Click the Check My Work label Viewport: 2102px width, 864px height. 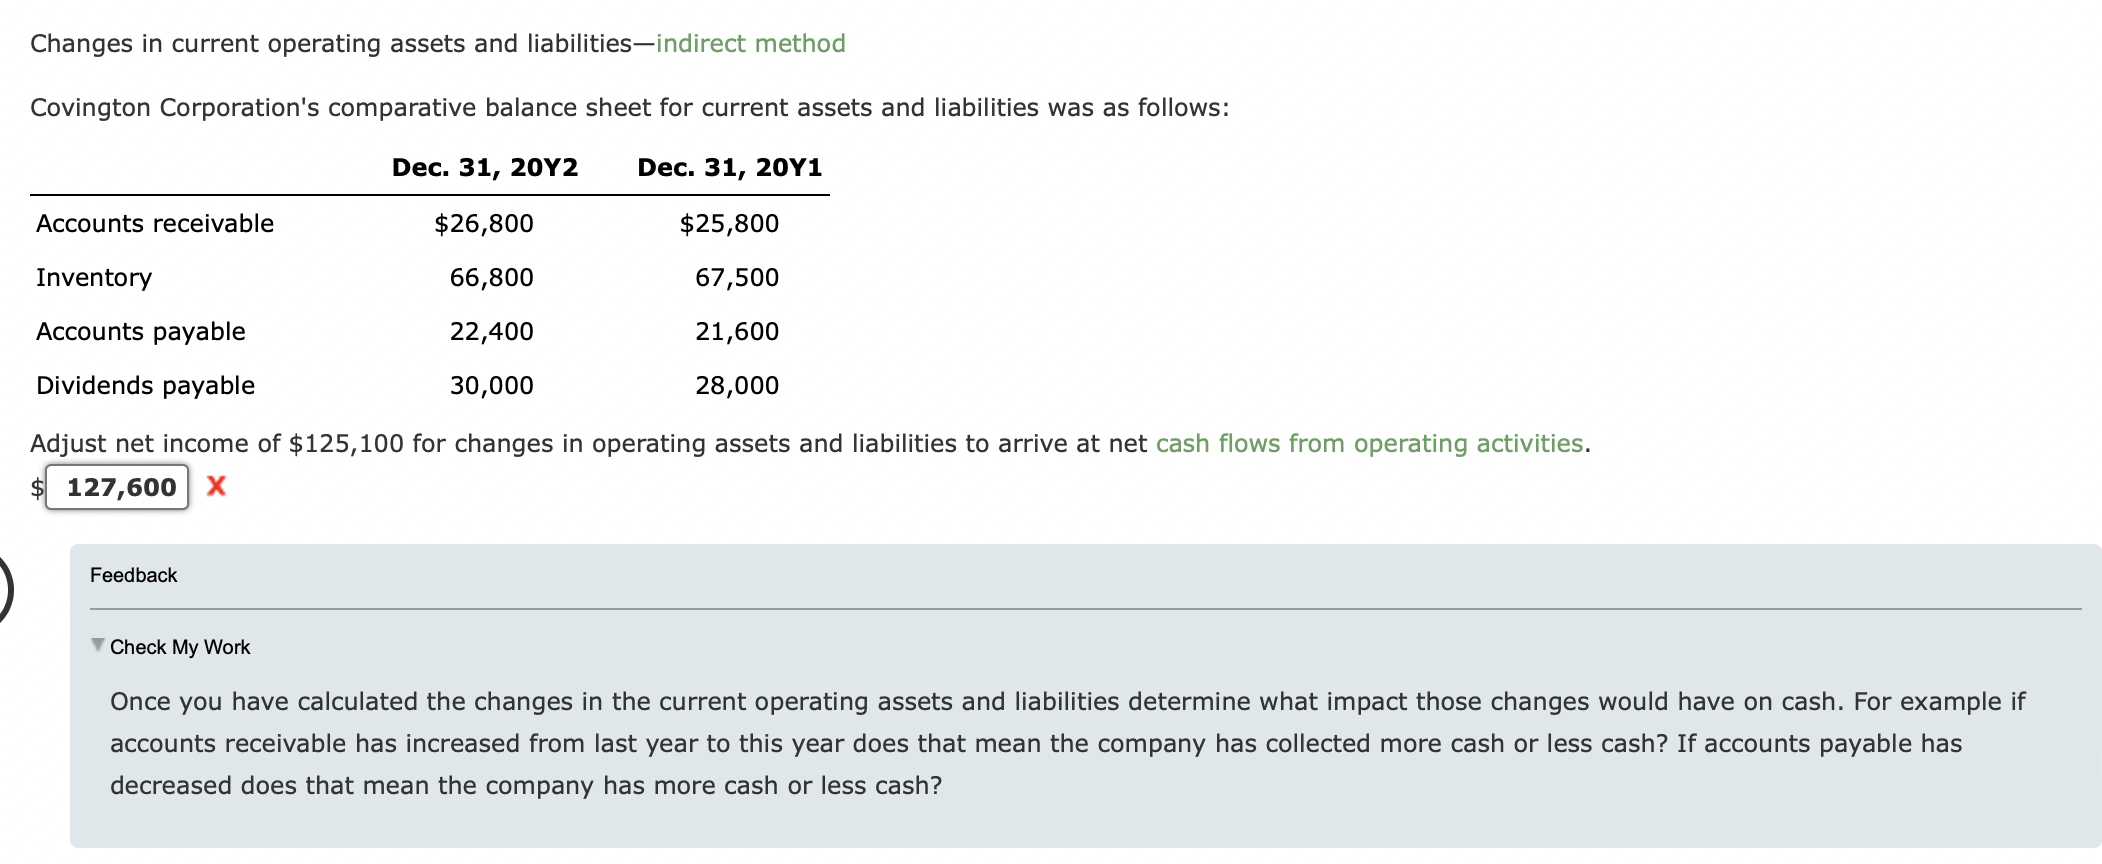pyautogui.click(x=180, y=646)
